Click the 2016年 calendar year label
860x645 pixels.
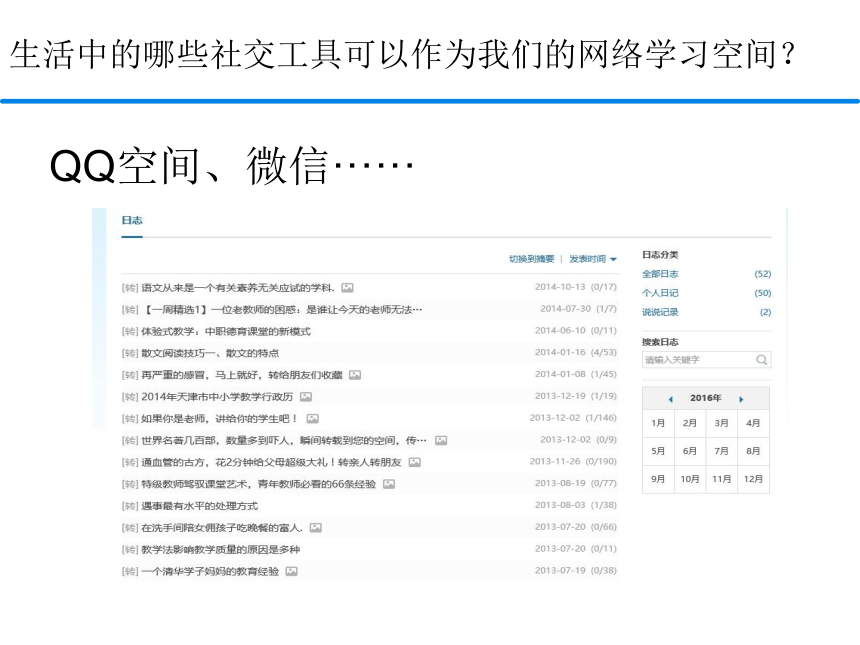[x=706, y=398]
